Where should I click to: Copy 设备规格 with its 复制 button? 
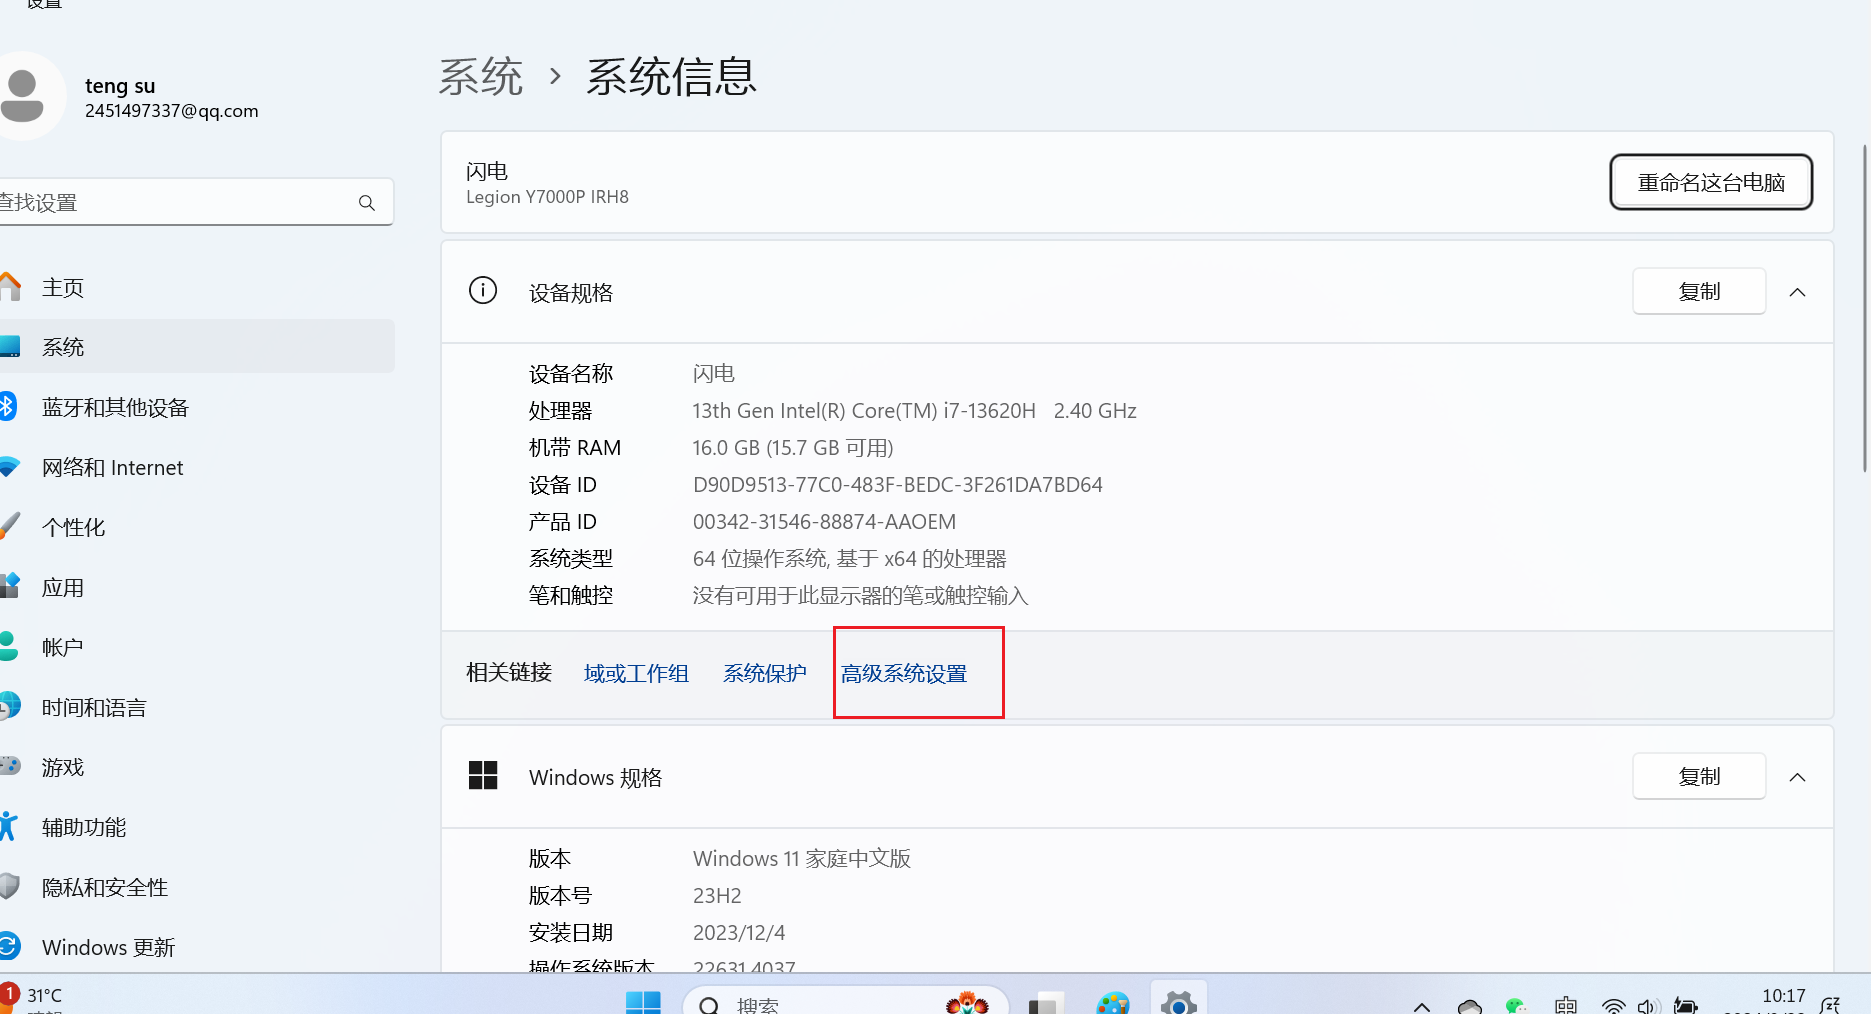point(1699,292)
